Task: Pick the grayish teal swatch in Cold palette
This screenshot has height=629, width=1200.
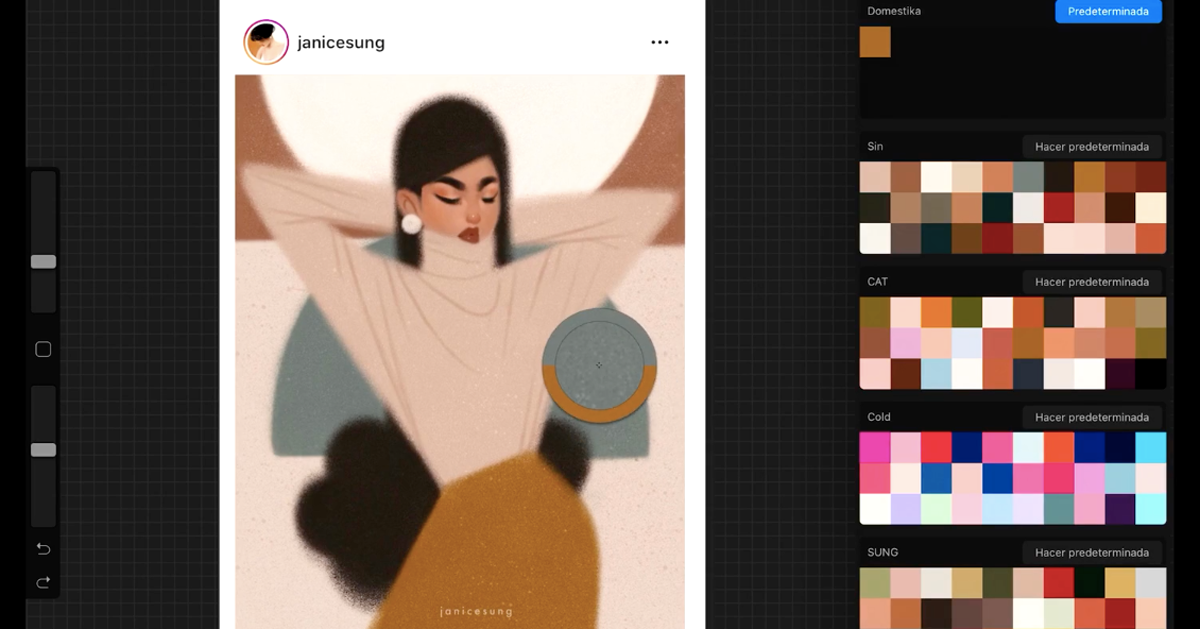Action: point(1059,509)
